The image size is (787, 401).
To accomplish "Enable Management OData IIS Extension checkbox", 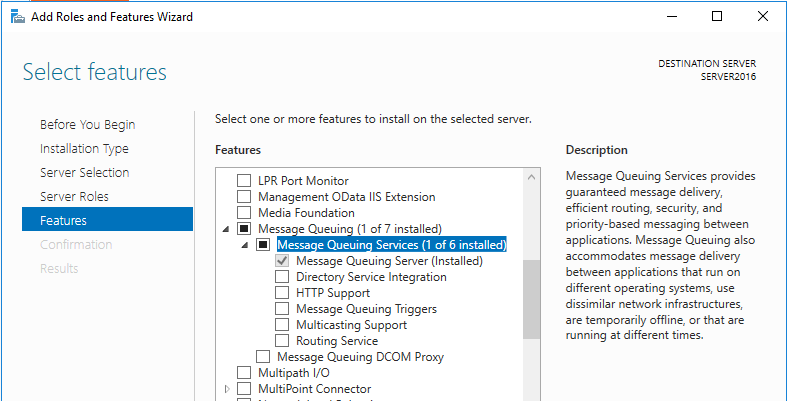I will (x=243, y=197).
